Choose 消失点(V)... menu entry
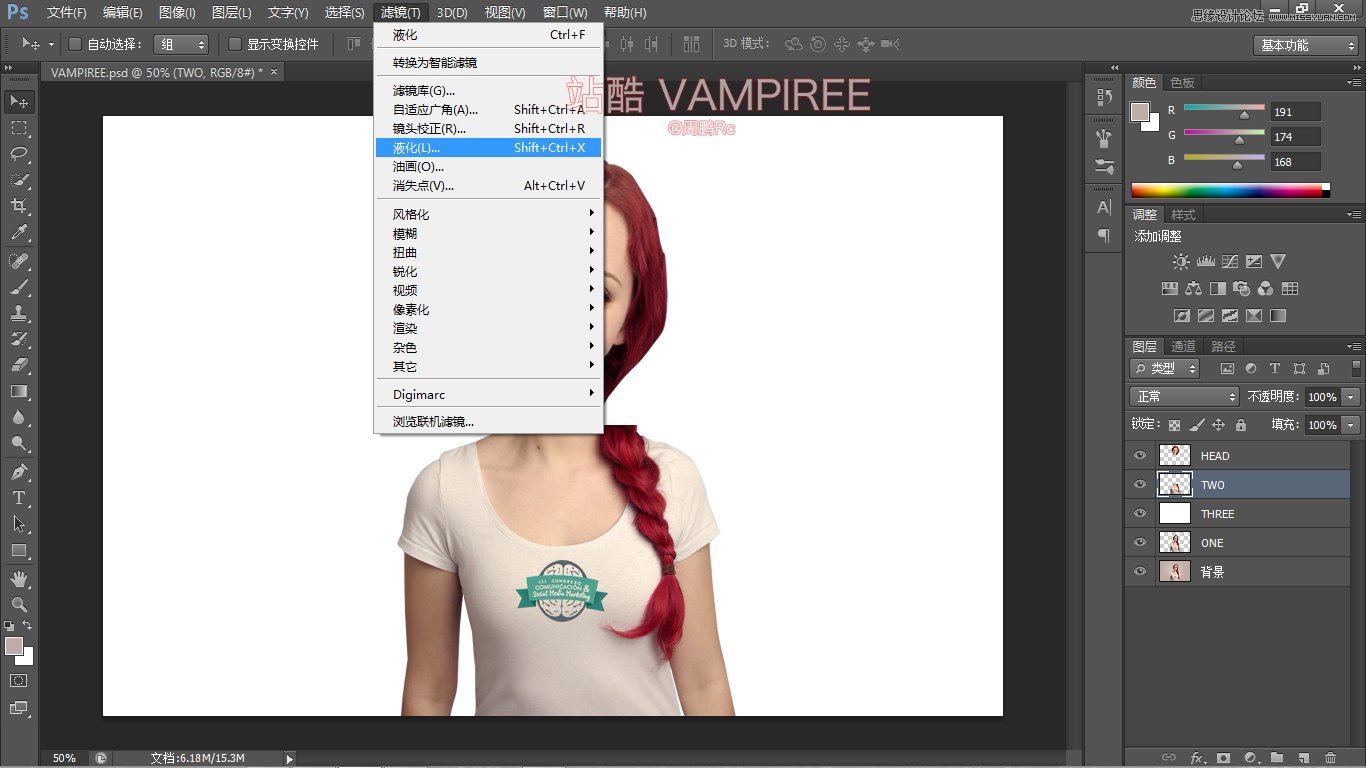Image resolution: width=1366 pixels, height=768 pixels. click(488, 185)
